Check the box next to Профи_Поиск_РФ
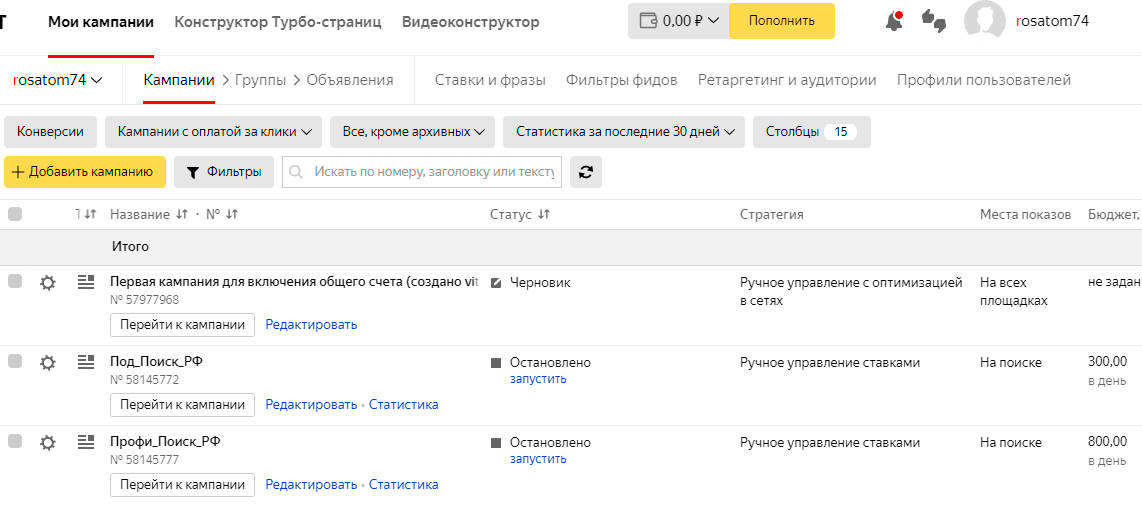This screenshot has width=1142, height=518. tap(15, 442)
